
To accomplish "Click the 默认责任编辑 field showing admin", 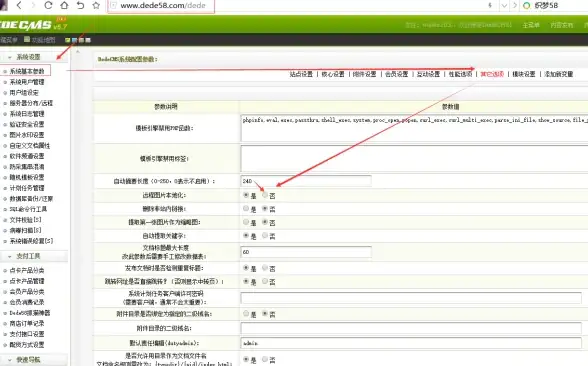I will pos(411,343).
